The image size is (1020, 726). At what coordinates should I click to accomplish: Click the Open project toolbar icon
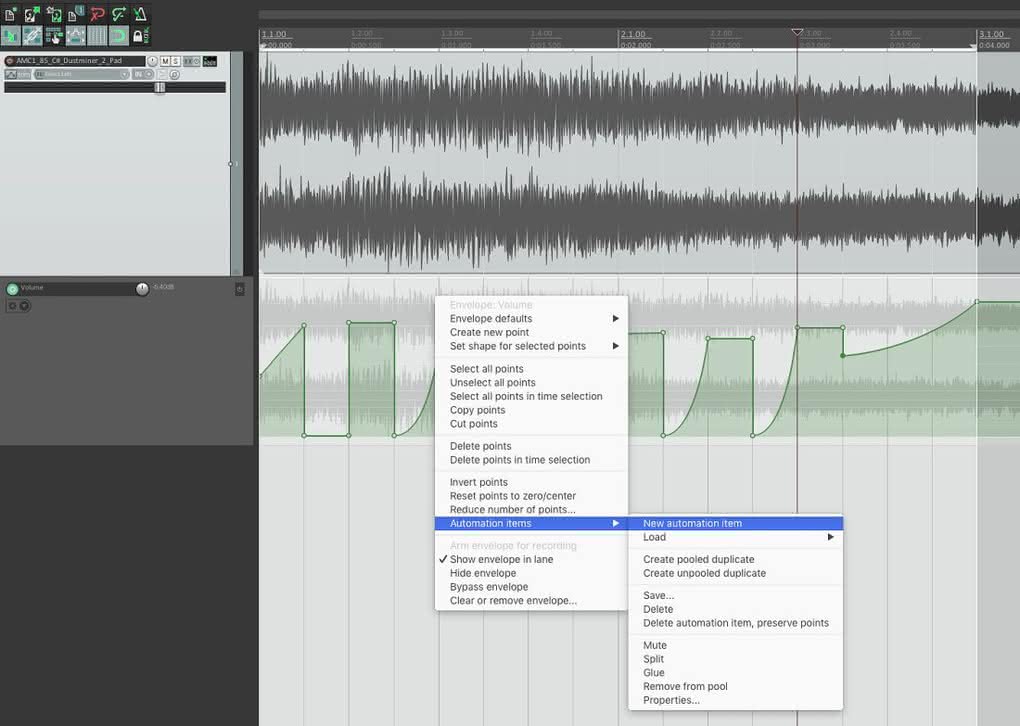[x=32, y=14]
